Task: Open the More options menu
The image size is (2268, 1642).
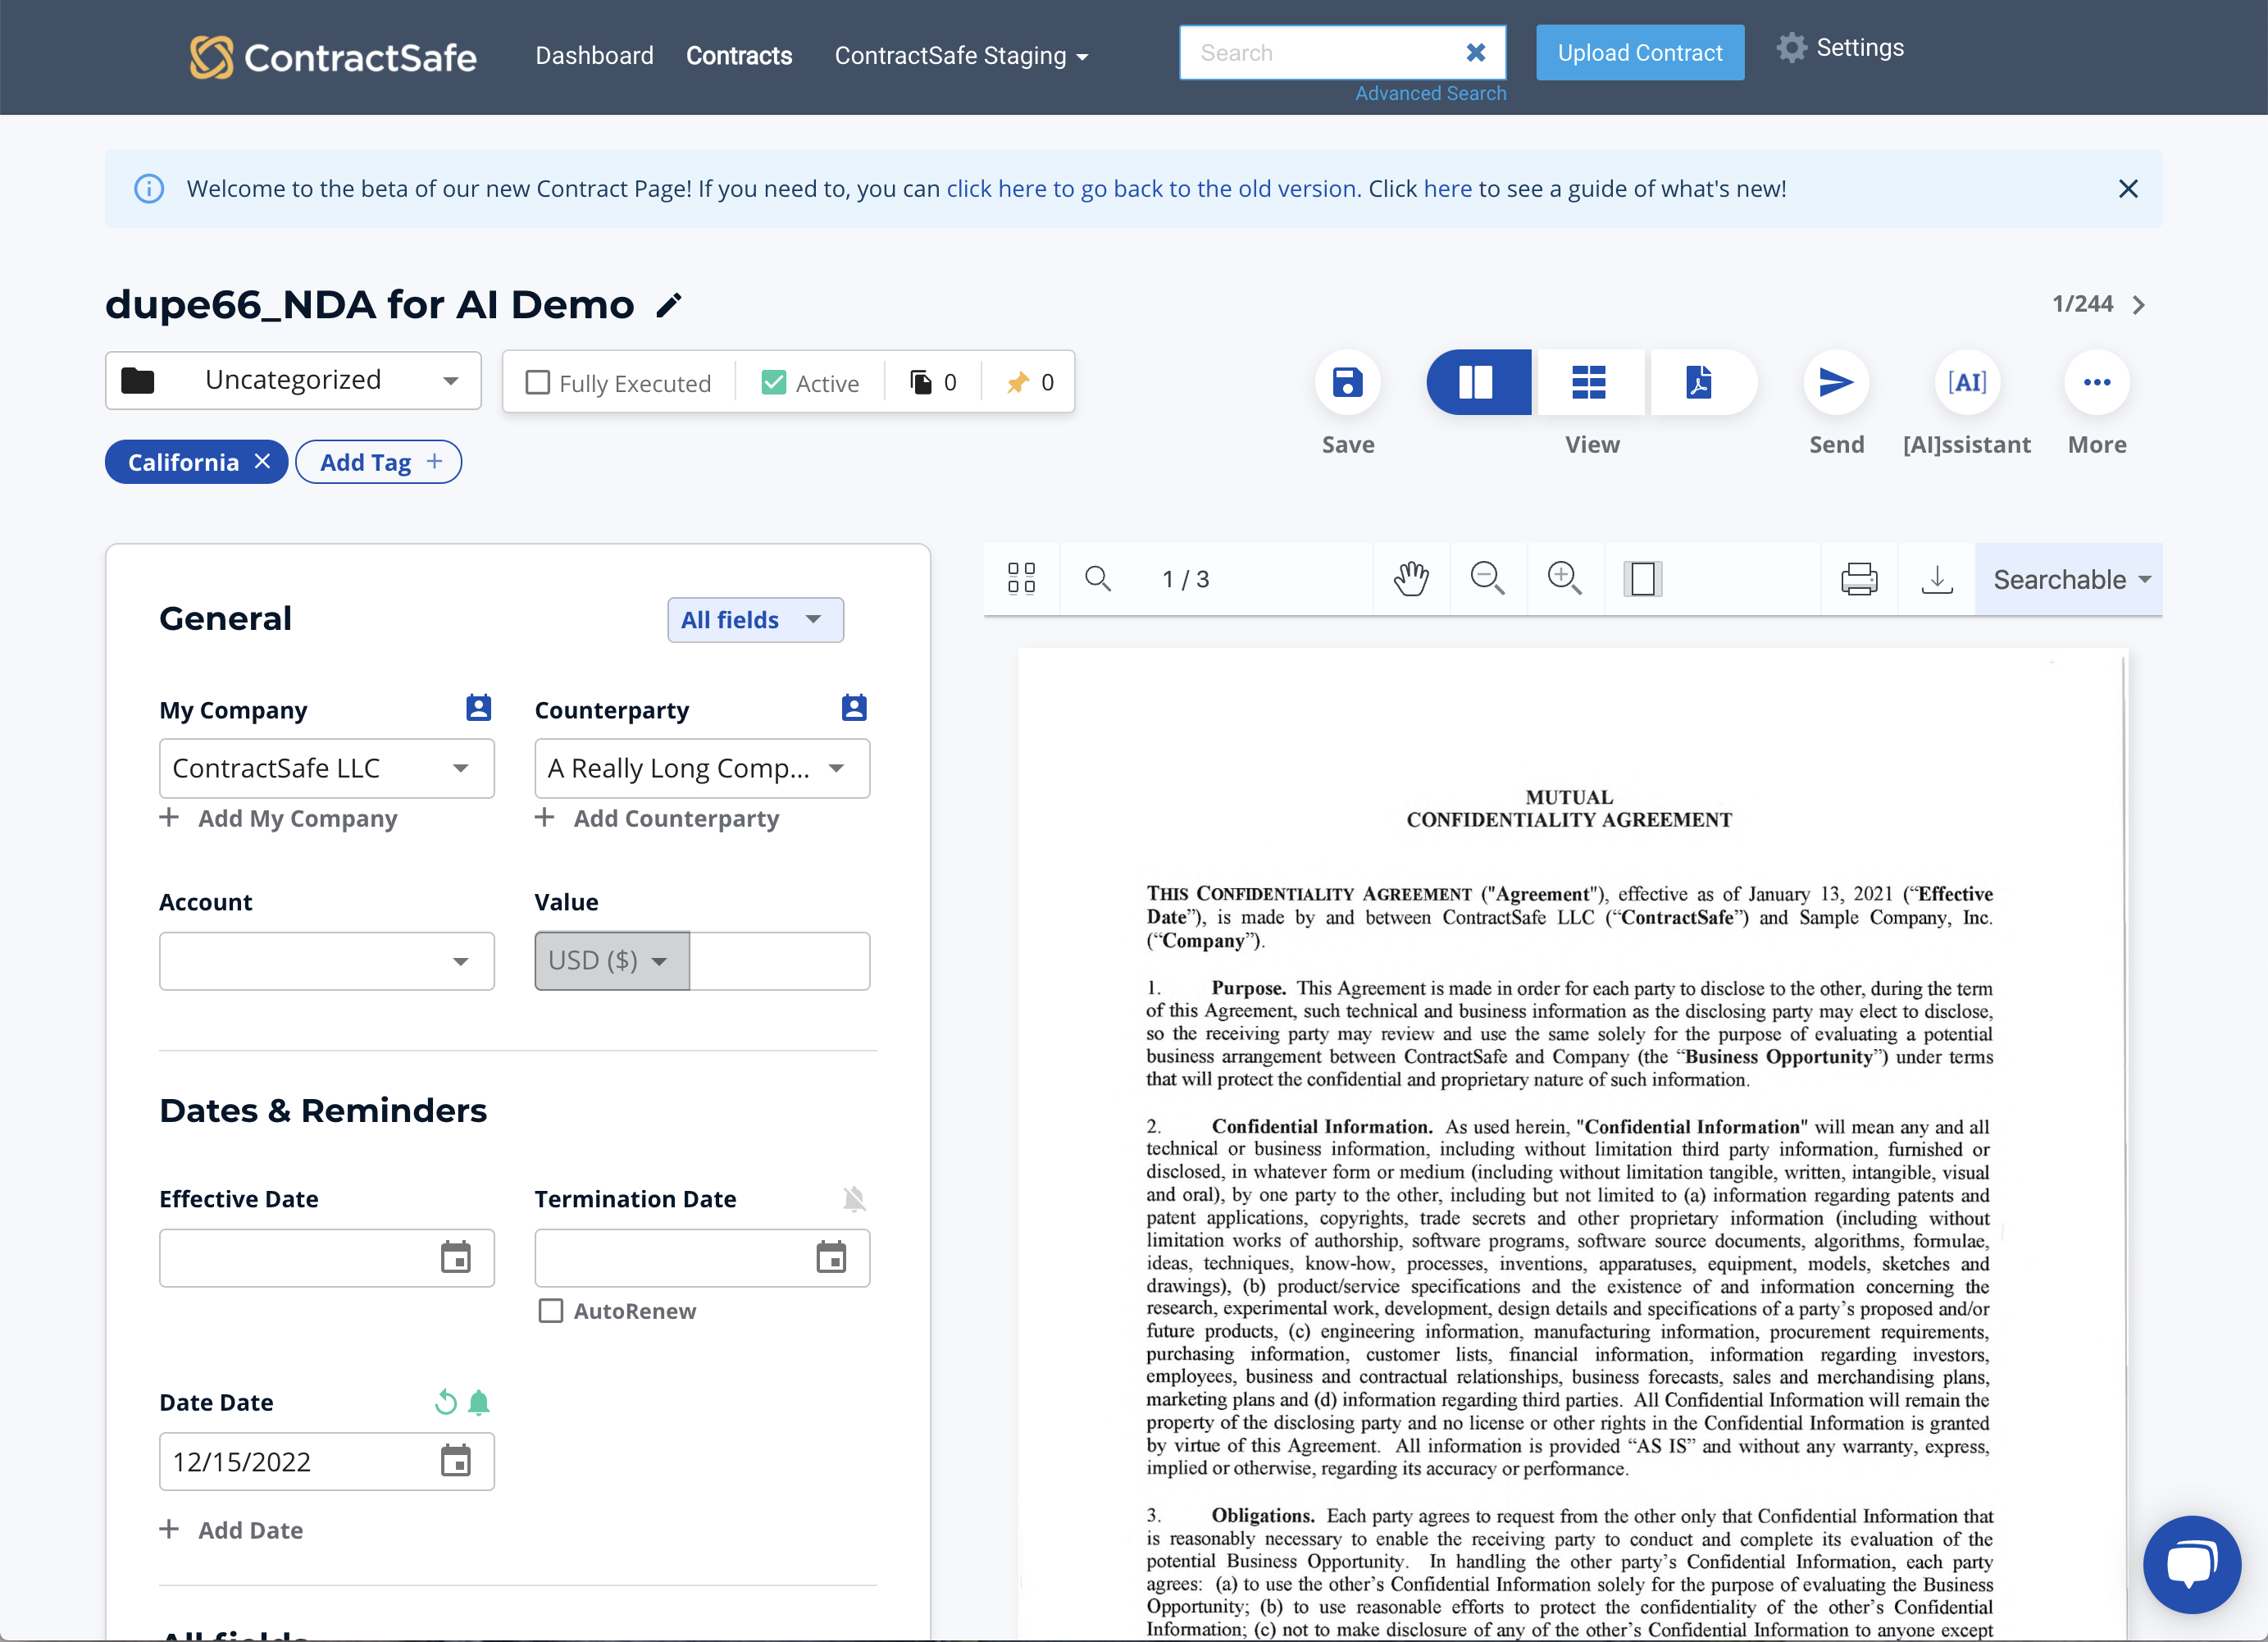Action: coord(2097,382)
